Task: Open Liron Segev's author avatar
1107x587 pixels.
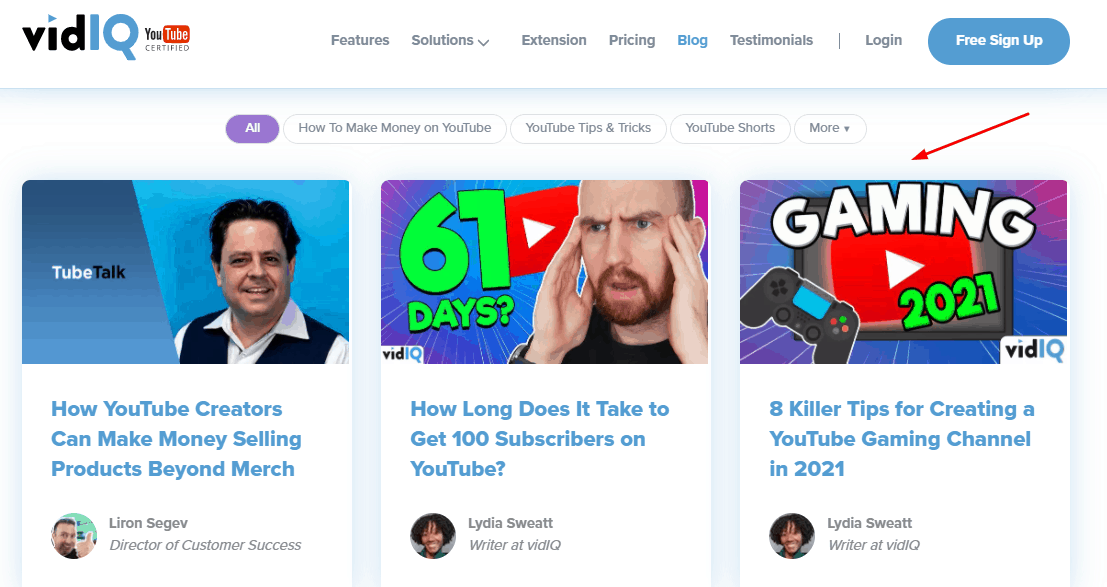Action: pos(74,535)
